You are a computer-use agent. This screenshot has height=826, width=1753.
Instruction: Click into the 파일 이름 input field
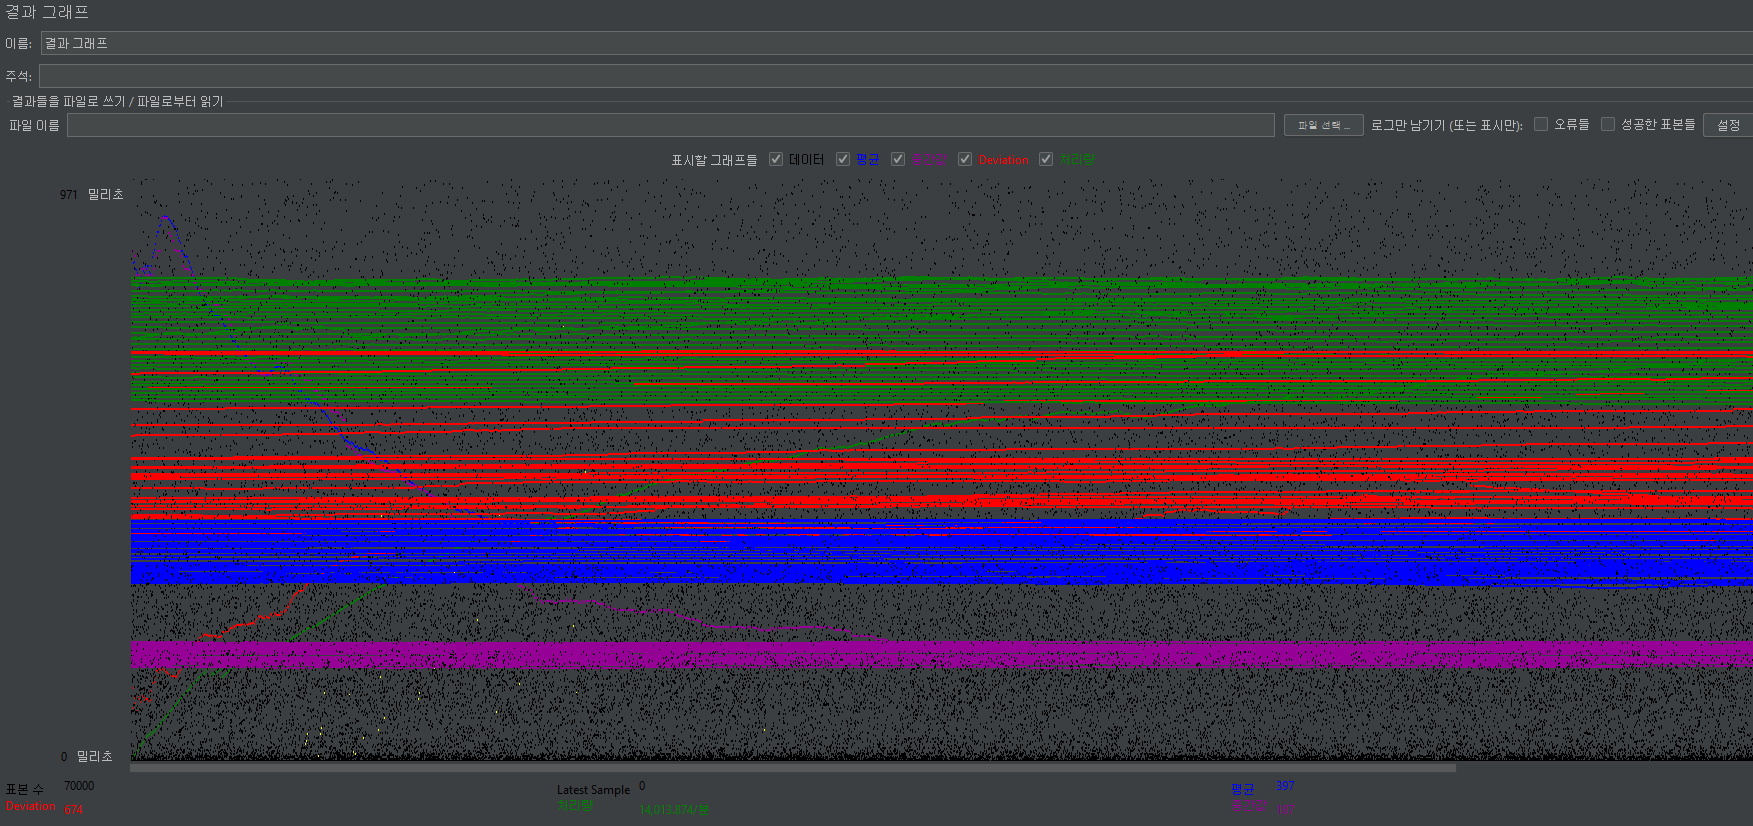tap(671, 125)
